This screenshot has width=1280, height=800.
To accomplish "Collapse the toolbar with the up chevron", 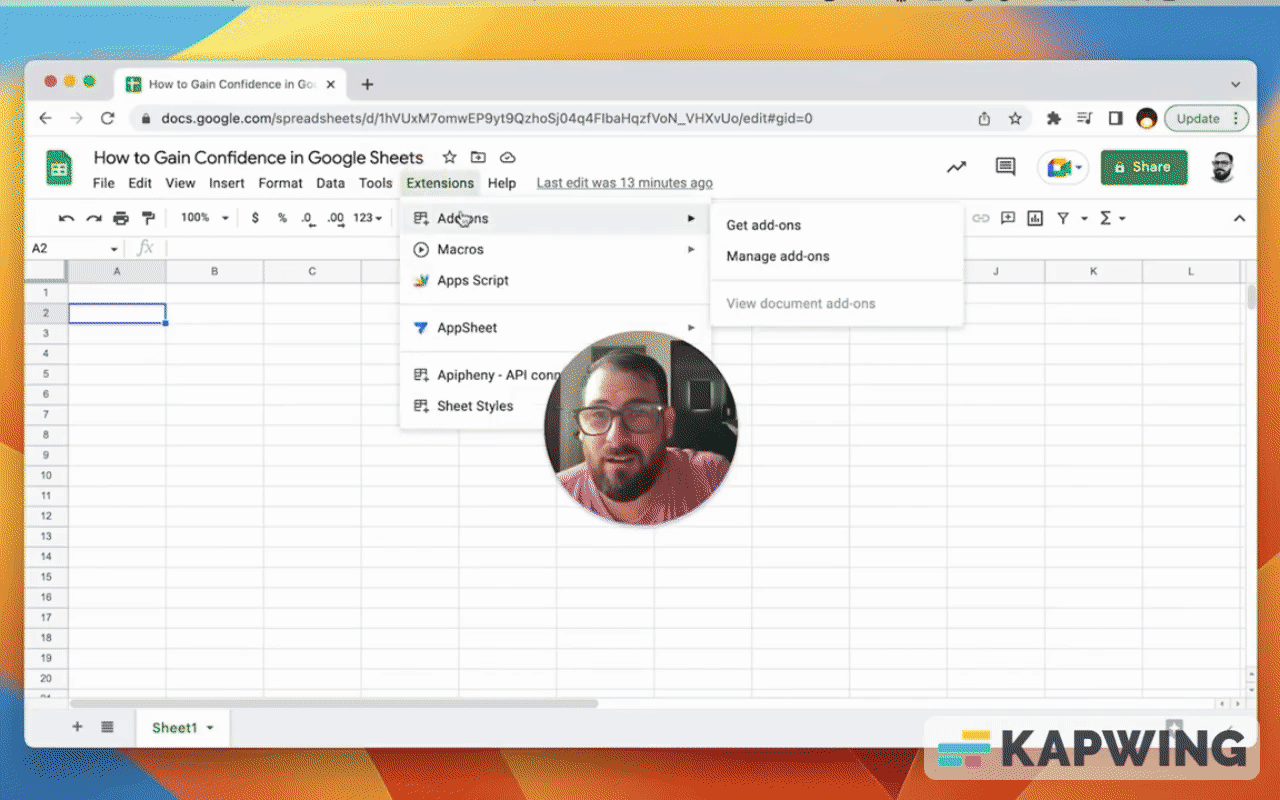I will pyautogui.click(x=1239, y=218).
